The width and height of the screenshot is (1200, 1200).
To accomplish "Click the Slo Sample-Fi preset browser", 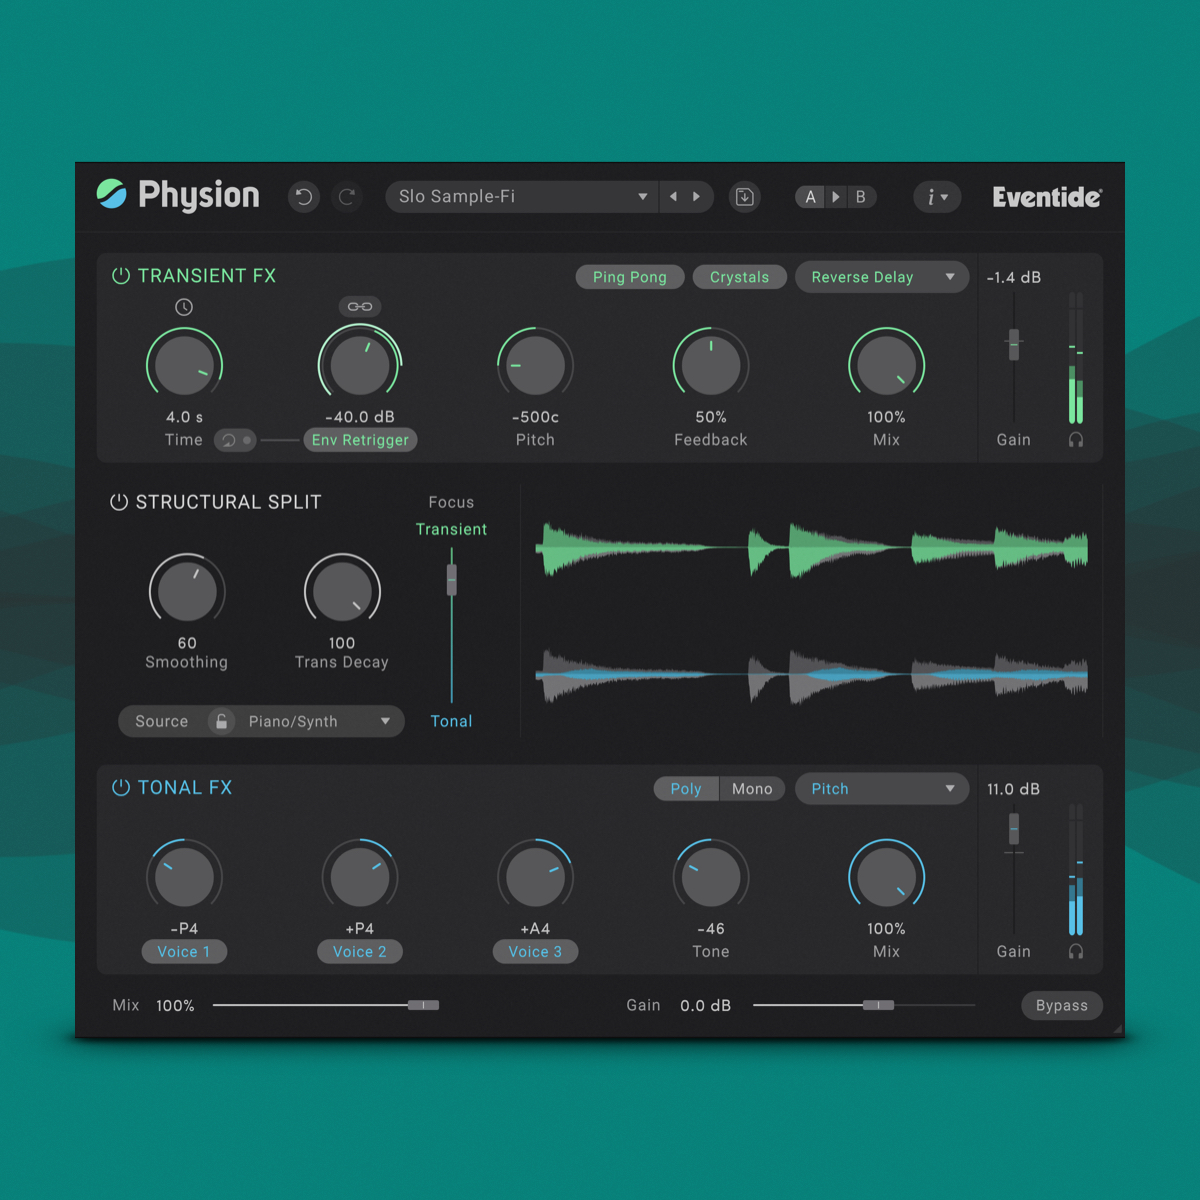I will tap(520, 196).
